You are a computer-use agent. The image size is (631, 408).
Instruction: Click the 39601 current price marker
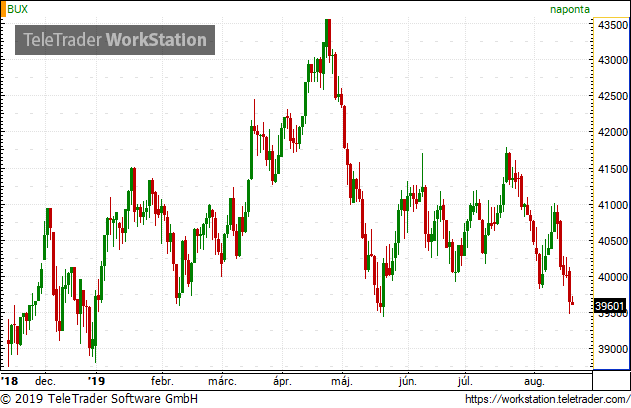(x=610, y=306)
